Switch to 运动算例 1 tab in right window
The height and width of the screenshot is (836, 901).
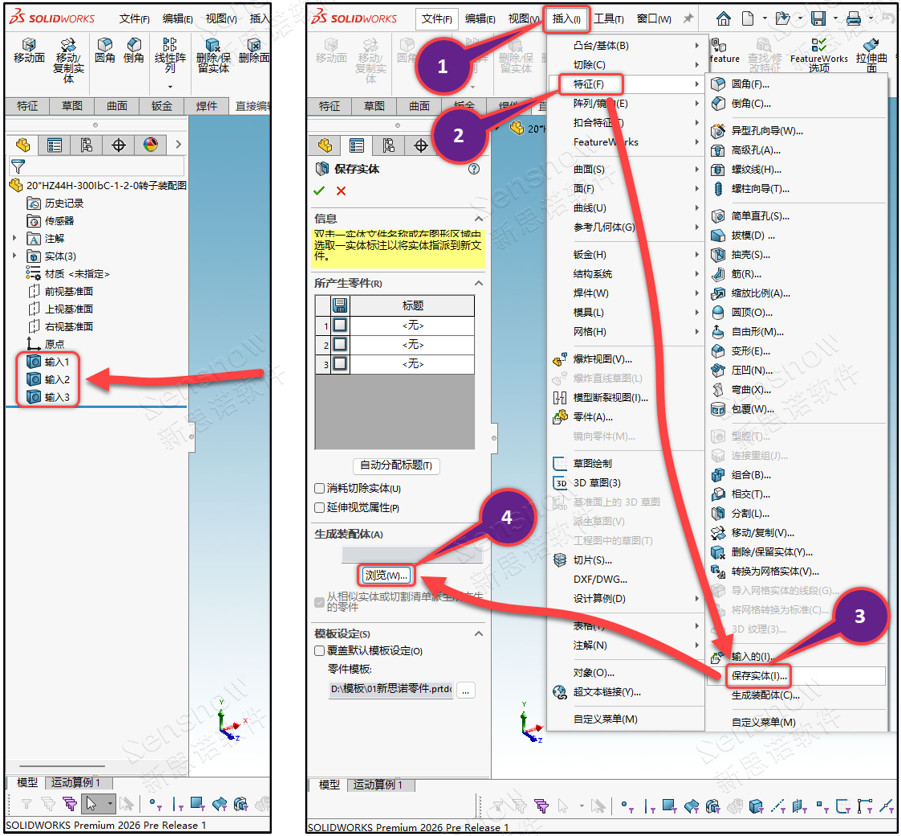click(378, 784)
